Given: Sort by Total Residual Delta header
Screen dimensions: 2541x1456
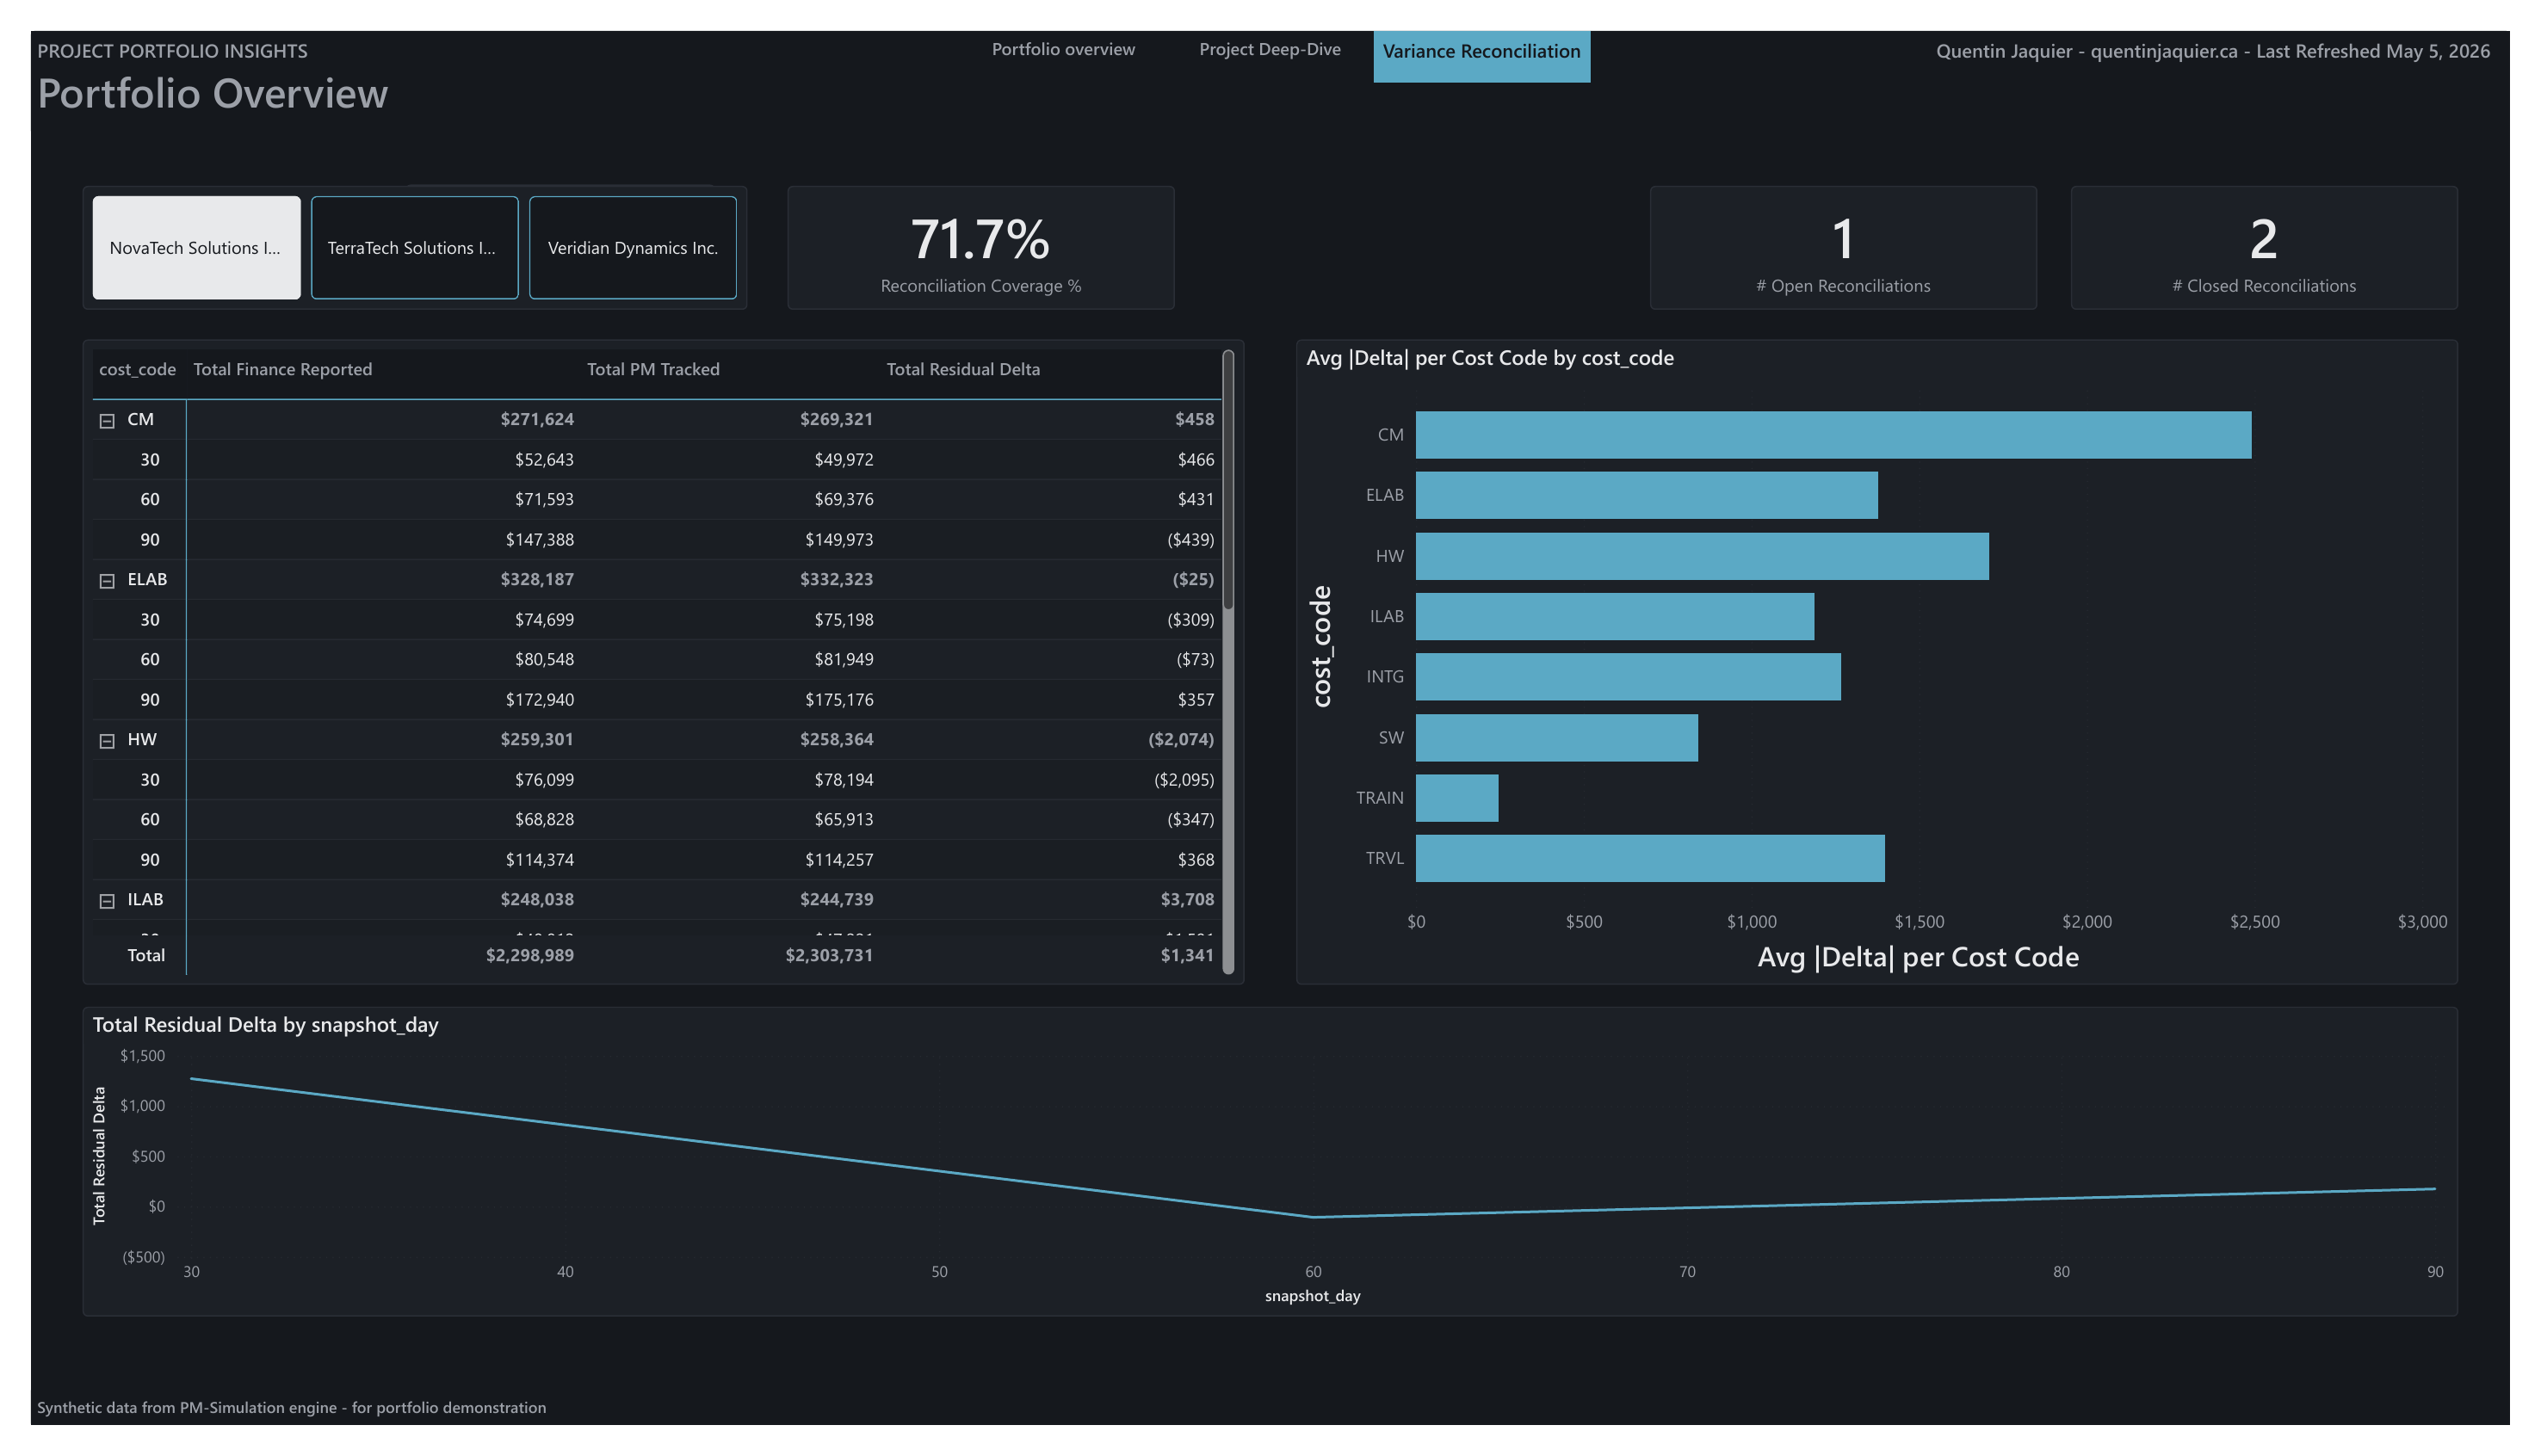Looking at the screenshot, I should click(963, 369).
